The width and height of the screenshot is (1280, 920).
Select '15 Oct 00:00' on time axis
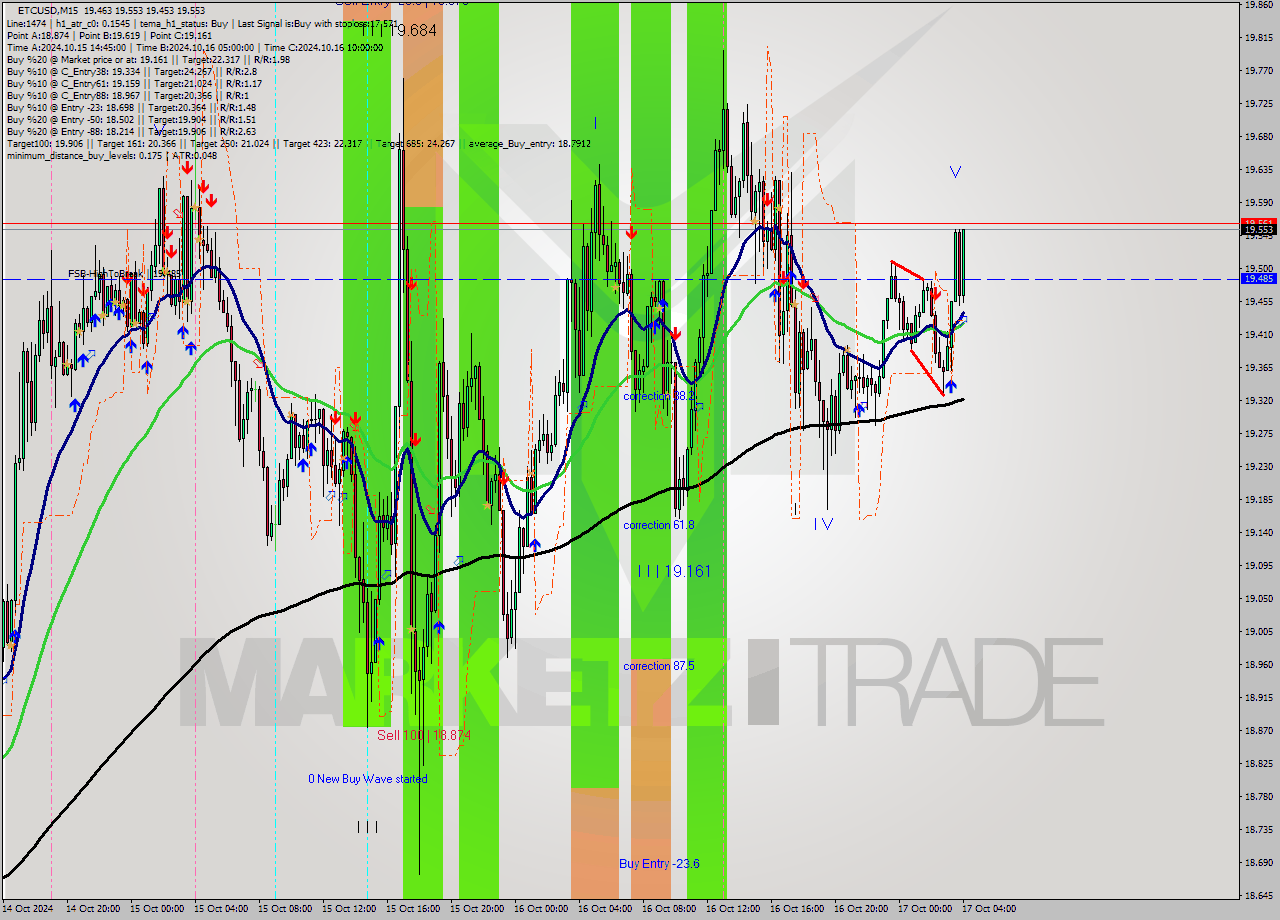157,910
